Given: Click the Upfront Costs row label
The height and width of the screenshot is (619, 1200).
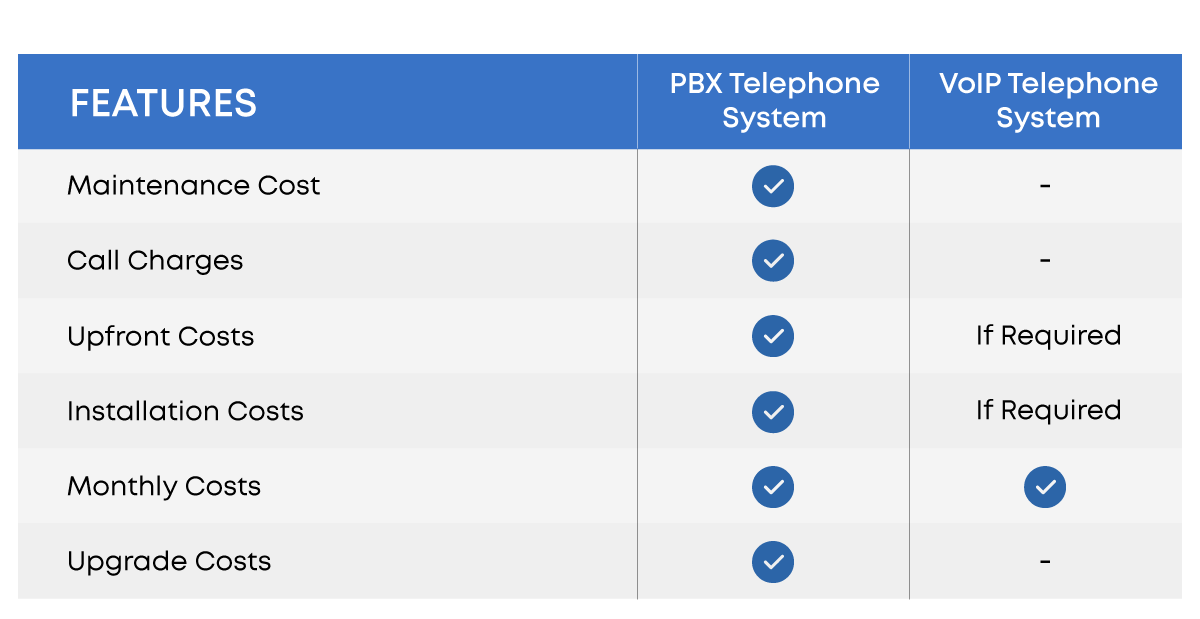Looking at the screenshot, I should pos(161,336).
